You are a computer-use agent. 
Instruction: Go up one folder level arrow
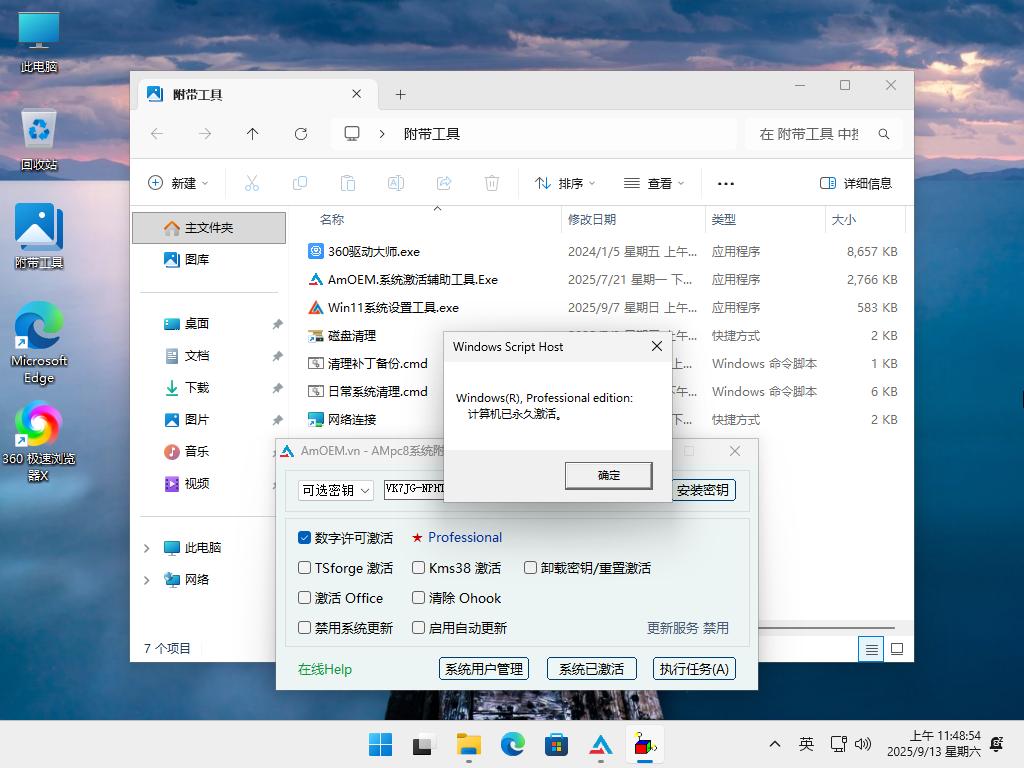253,134
